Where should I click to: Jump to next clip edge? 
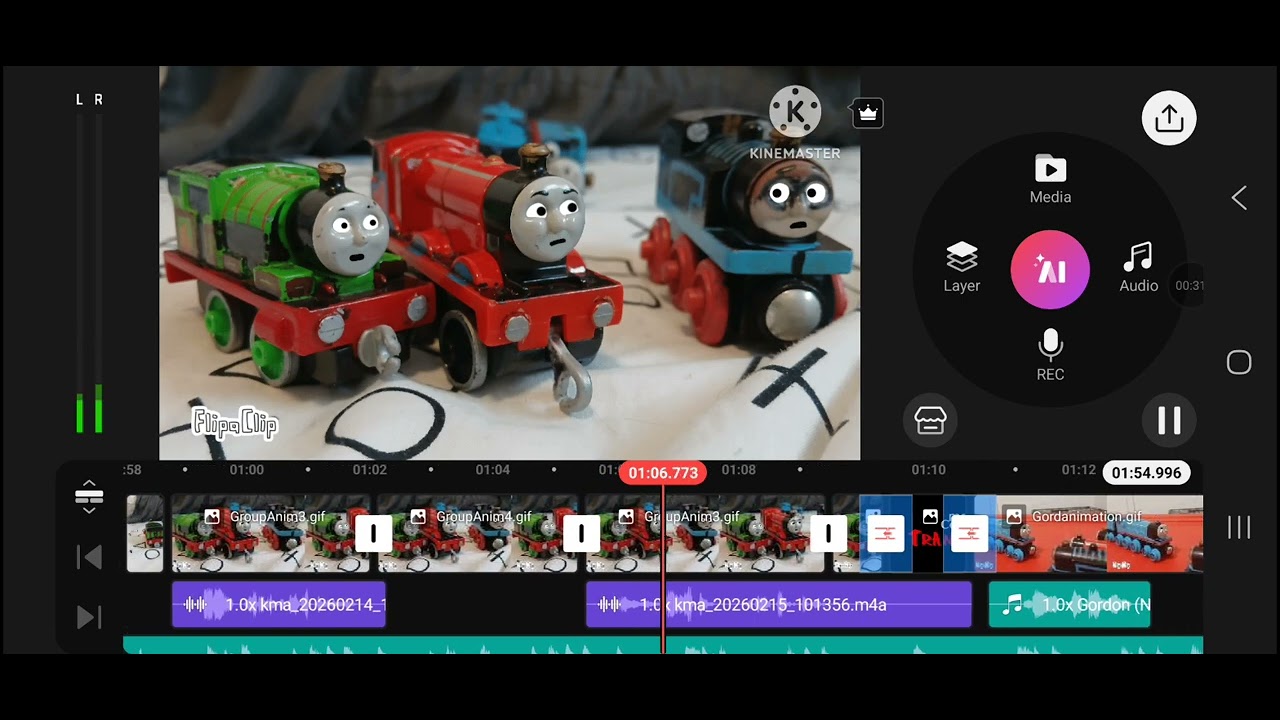coord(89,618)
